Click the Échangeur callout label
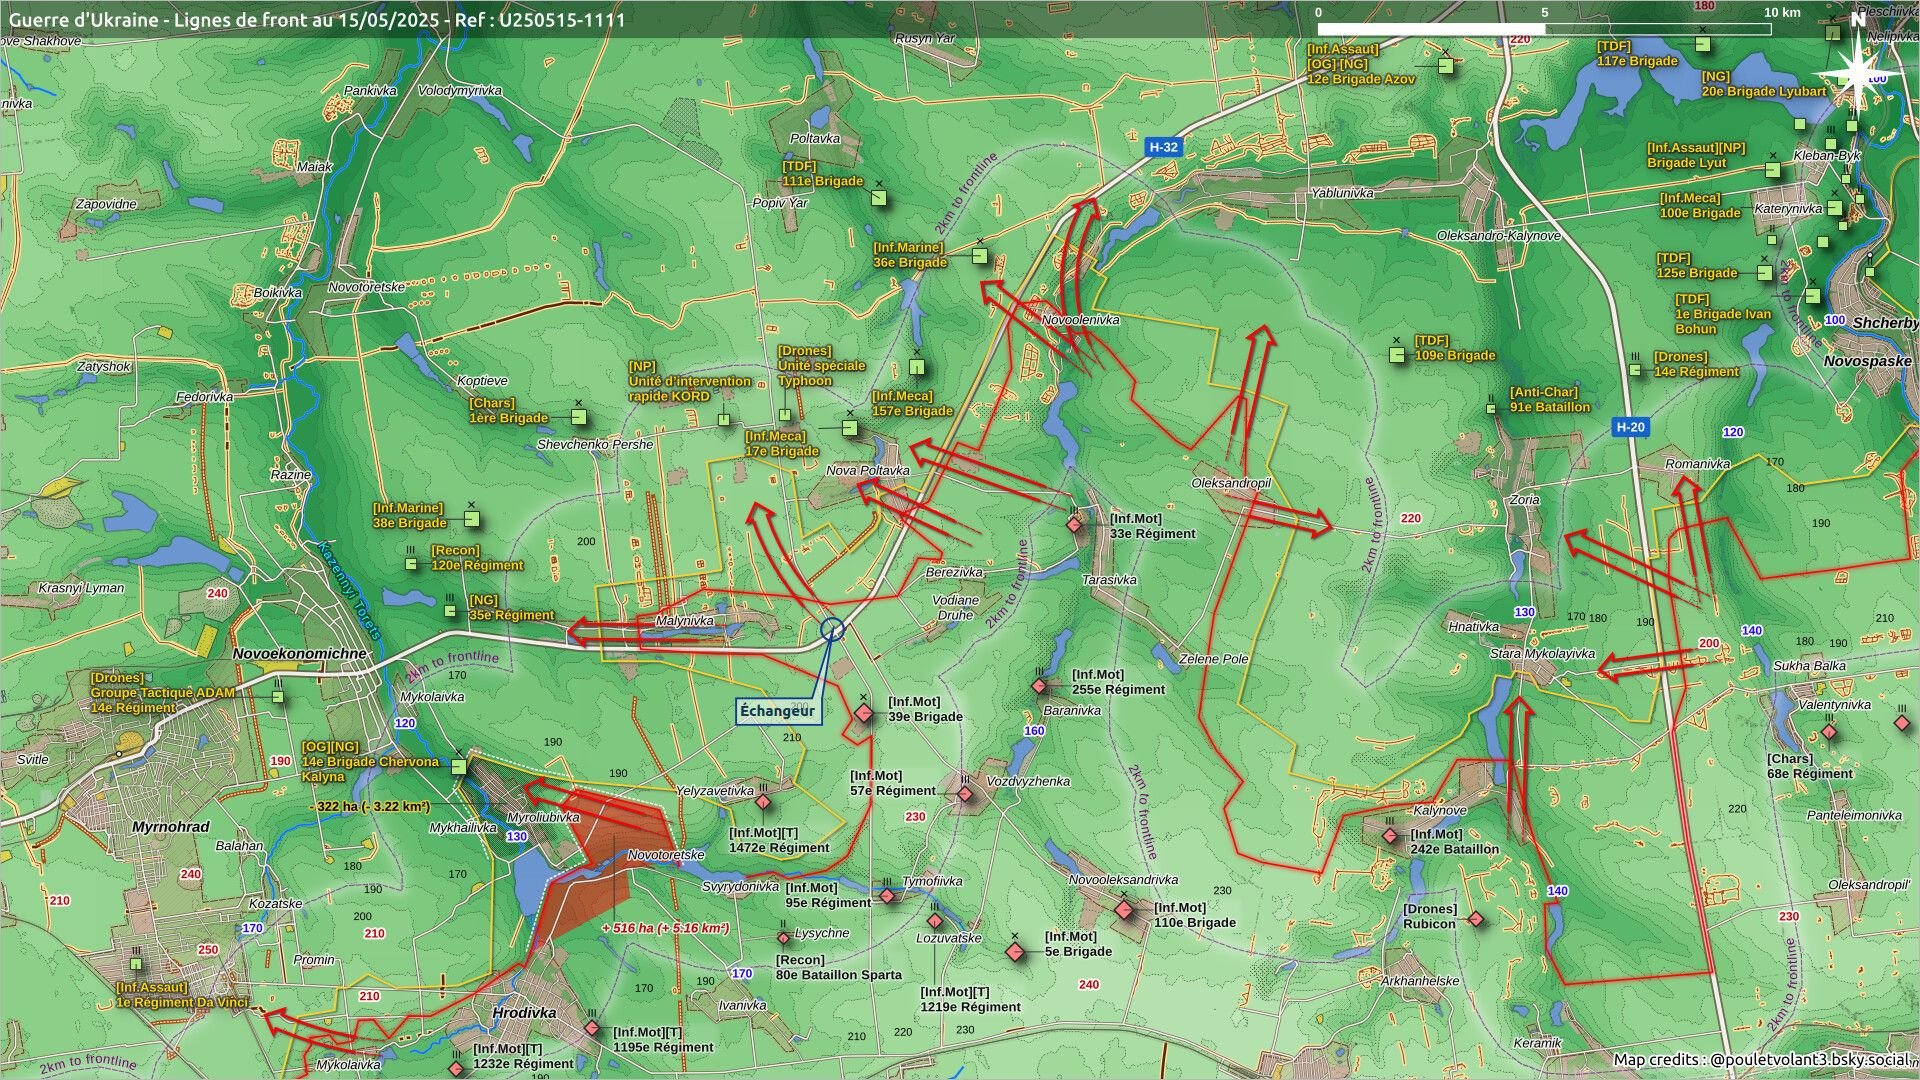The image size is (1920, 1080). (777, 711)
